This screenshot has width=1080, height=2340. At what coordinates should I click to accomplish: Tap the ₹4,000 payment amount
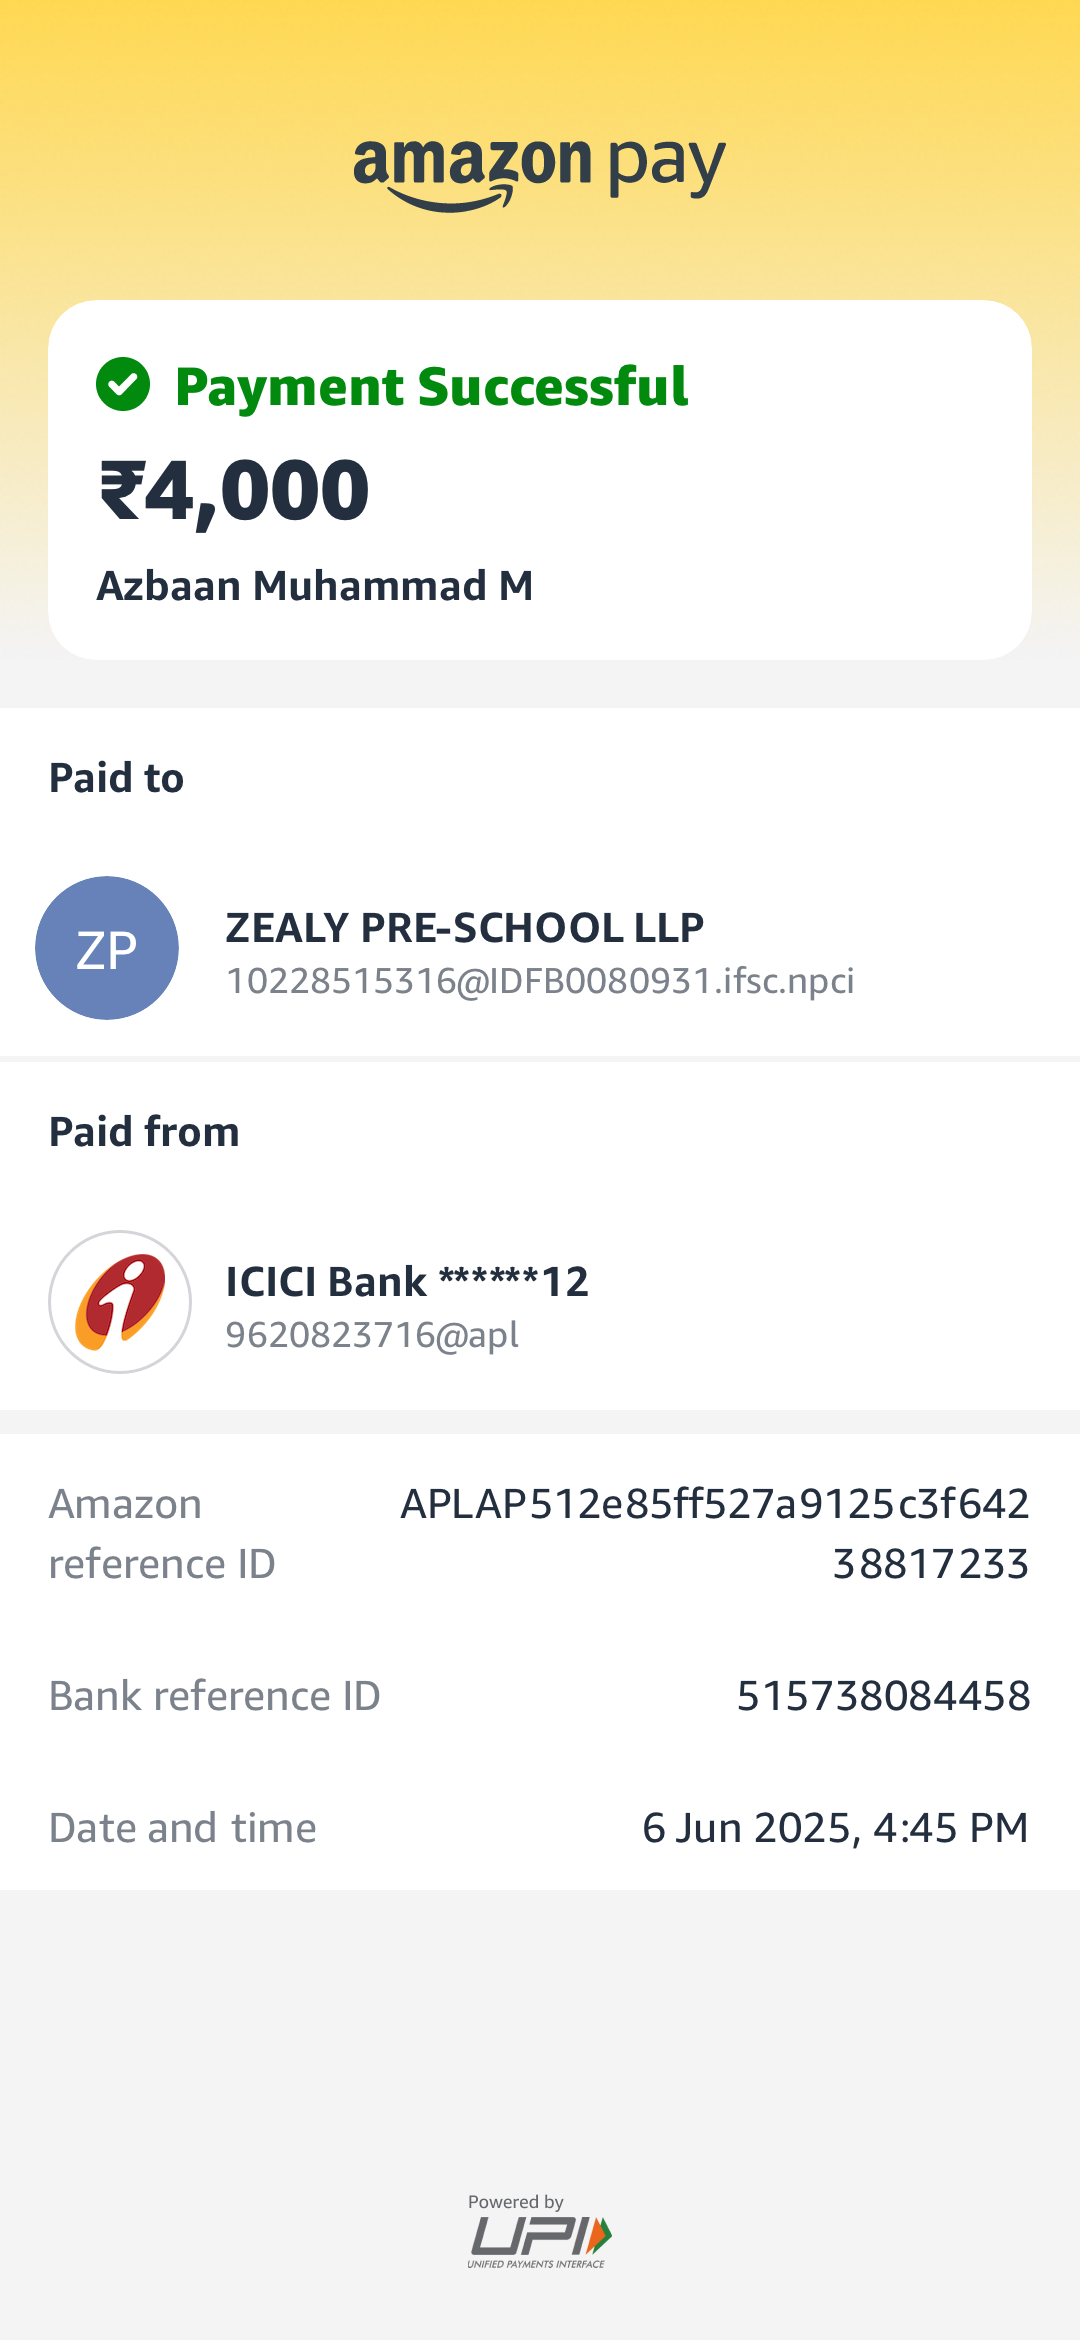(235, 491)
